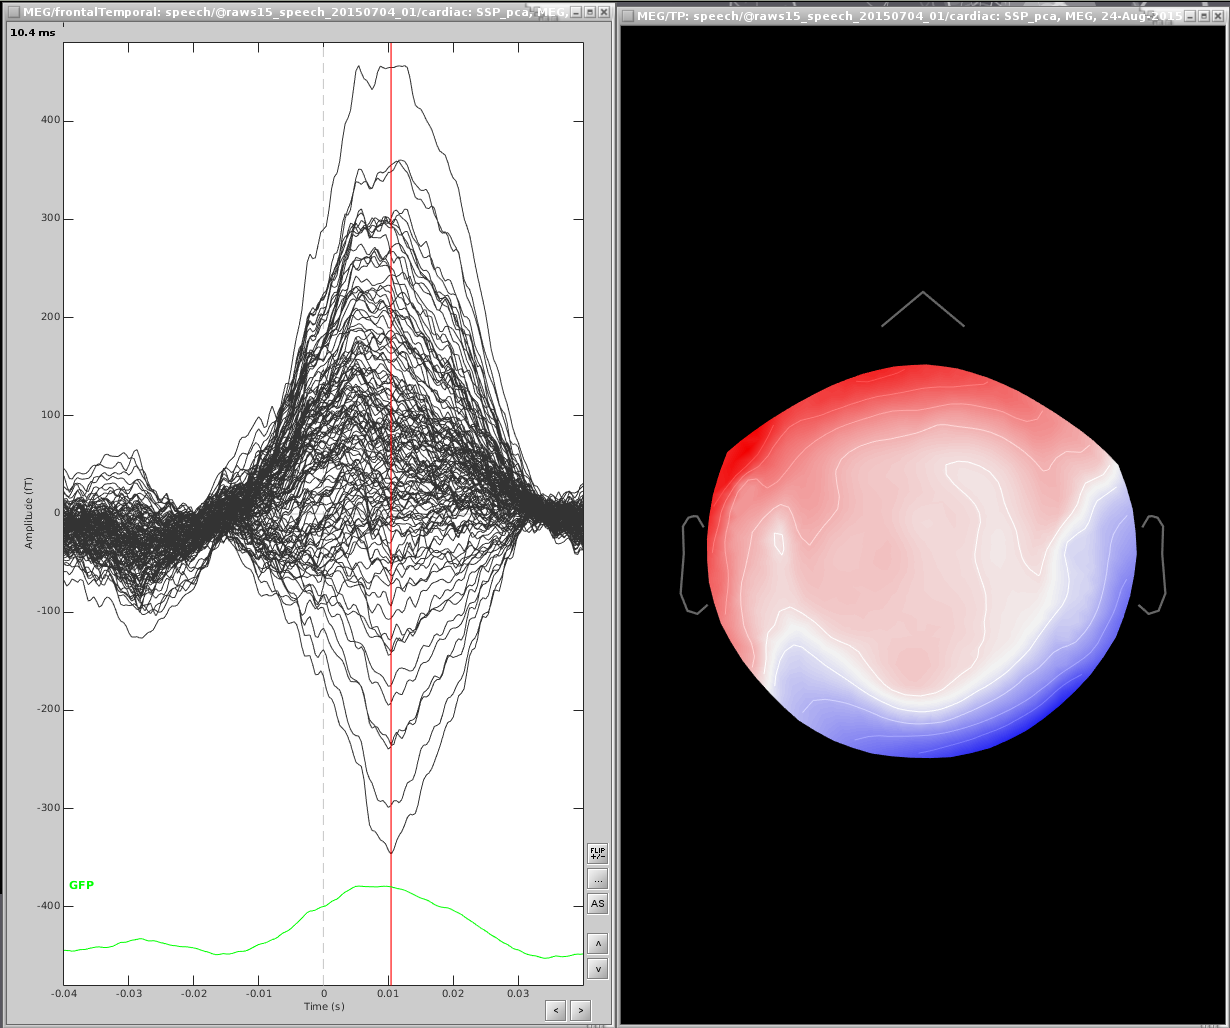Click the FLIP +/- button
The image size is (1230, 1028).
(x=597, y=853)
